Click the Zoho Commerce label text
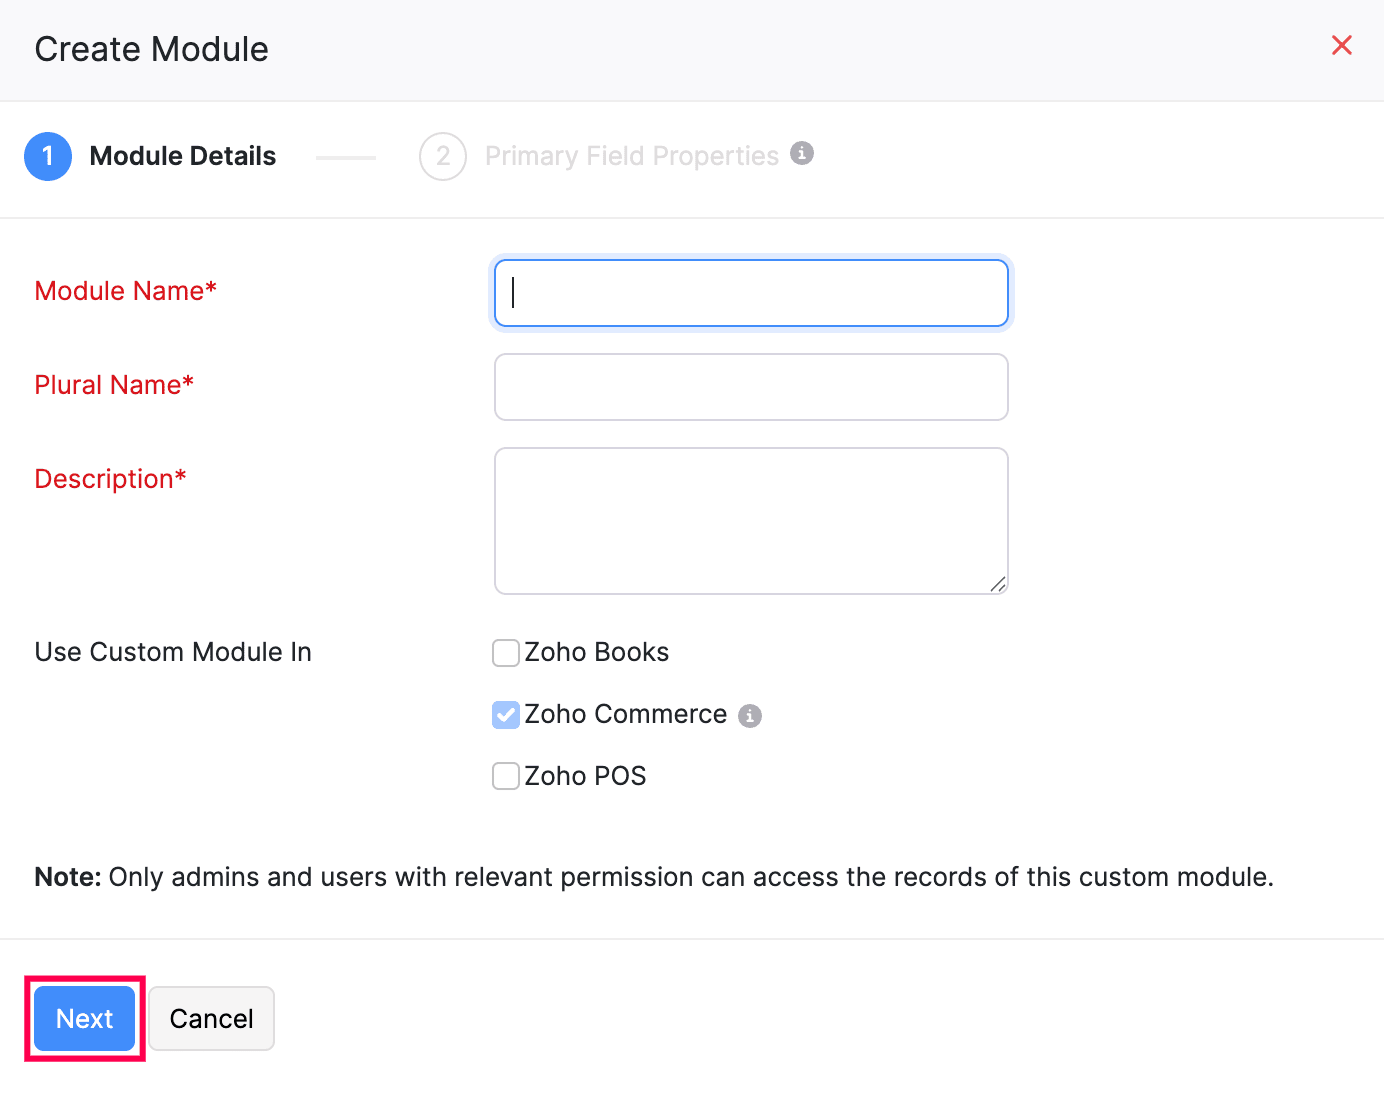Screen dimensions: 1384x1094 click(x=626, y=714)
